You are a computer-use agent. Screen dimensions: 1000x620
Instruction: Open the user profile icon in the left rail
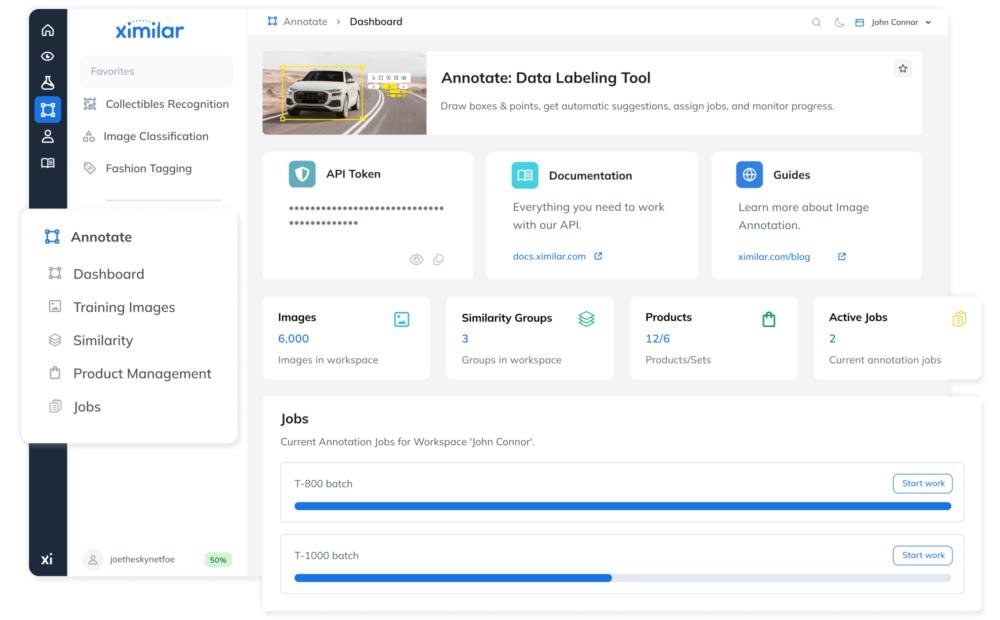click(x=47, y=136)
